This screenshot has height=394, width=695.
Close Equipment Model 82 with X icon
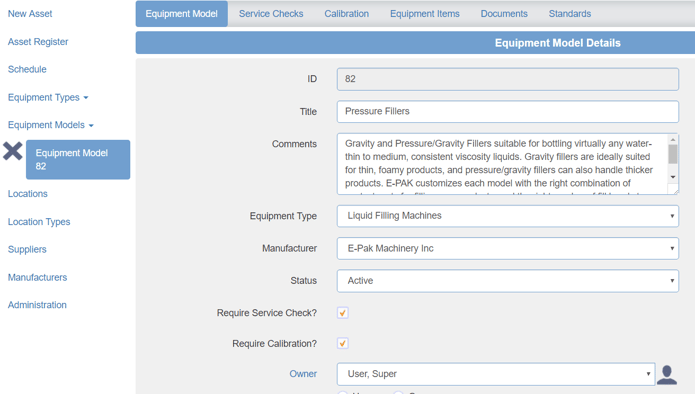point(13,151)
